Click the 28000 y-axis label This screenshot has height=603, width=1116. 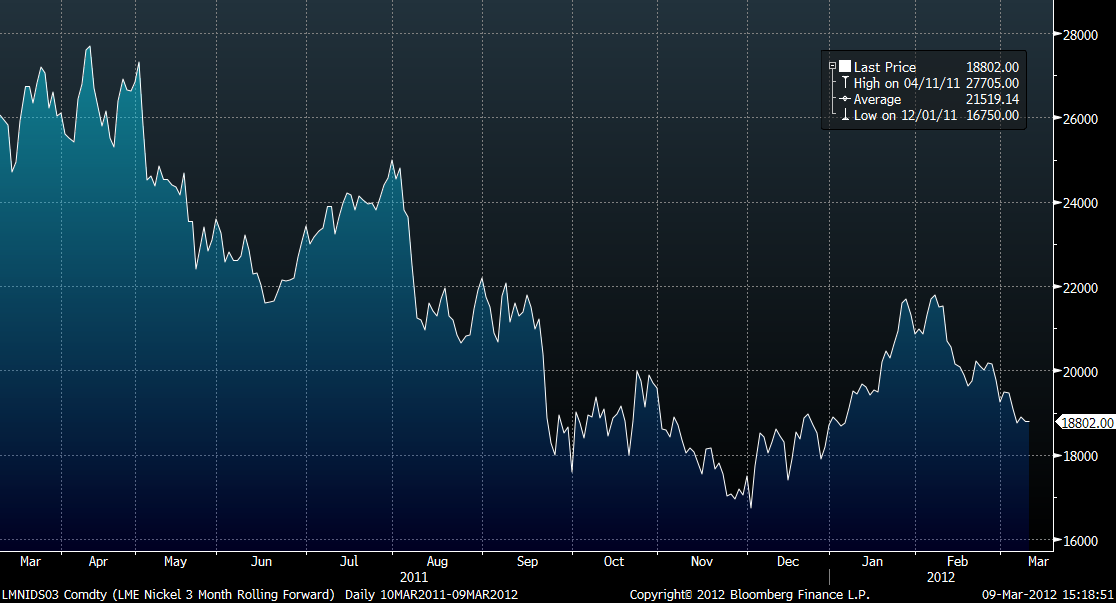(x=1080, y=34)
